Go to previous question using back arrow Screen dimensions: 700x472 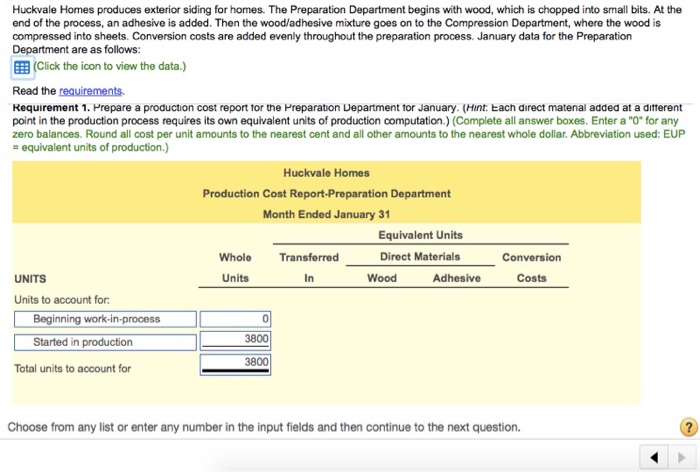coord(654,457)
